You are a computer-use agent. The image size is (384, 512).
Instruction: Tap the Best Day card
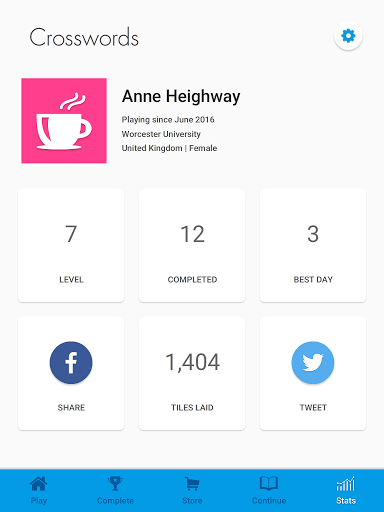[x=313, y=245]
